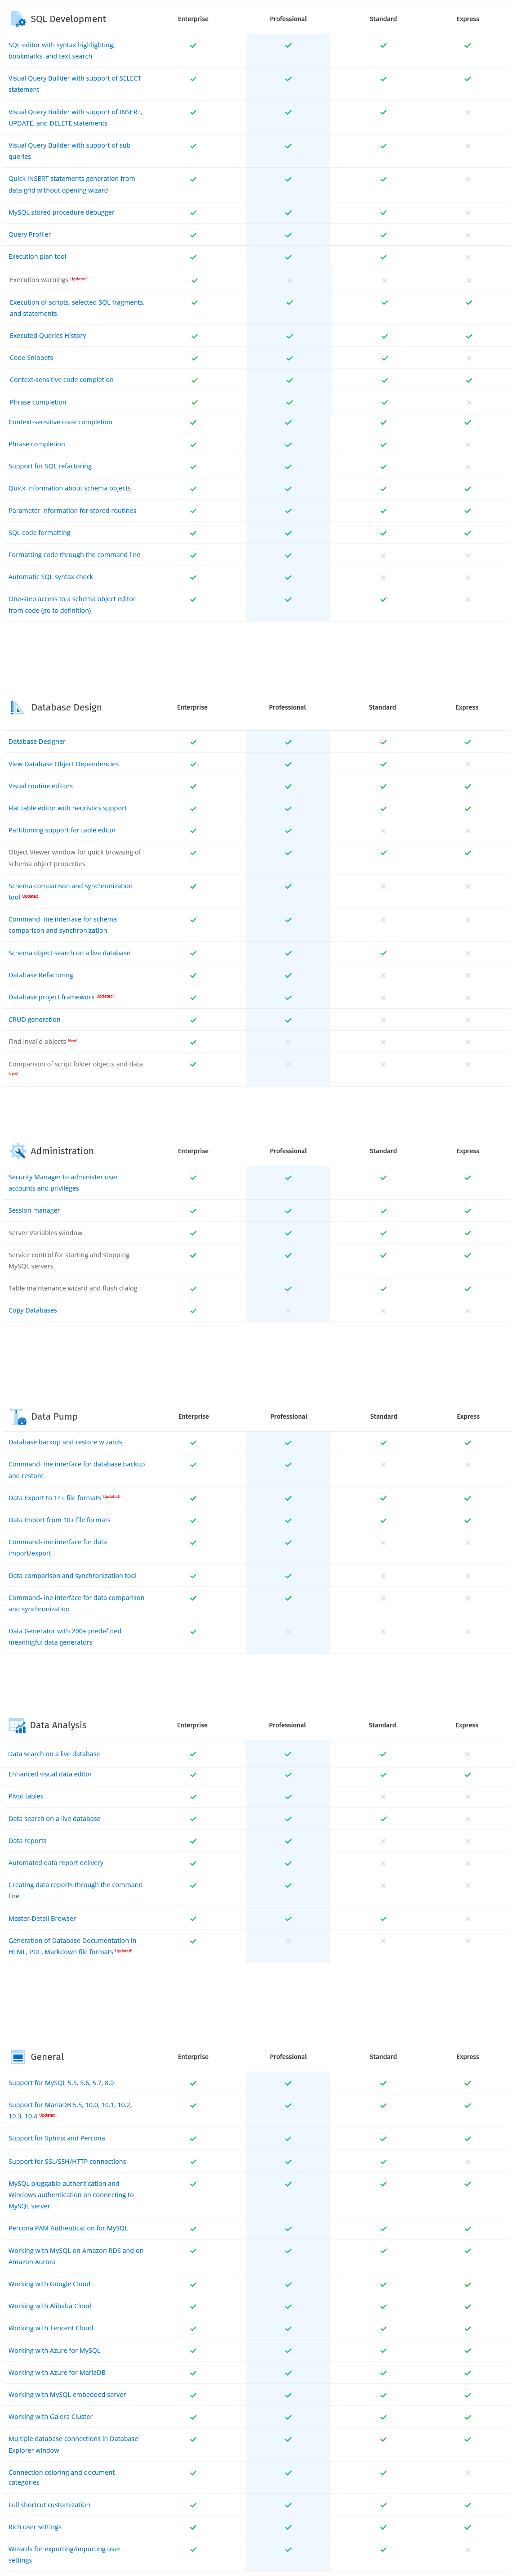Follow the Pivot tables link
Image resolution: width=517 pixels, height=2576 pixels.
coord(26,1796)
